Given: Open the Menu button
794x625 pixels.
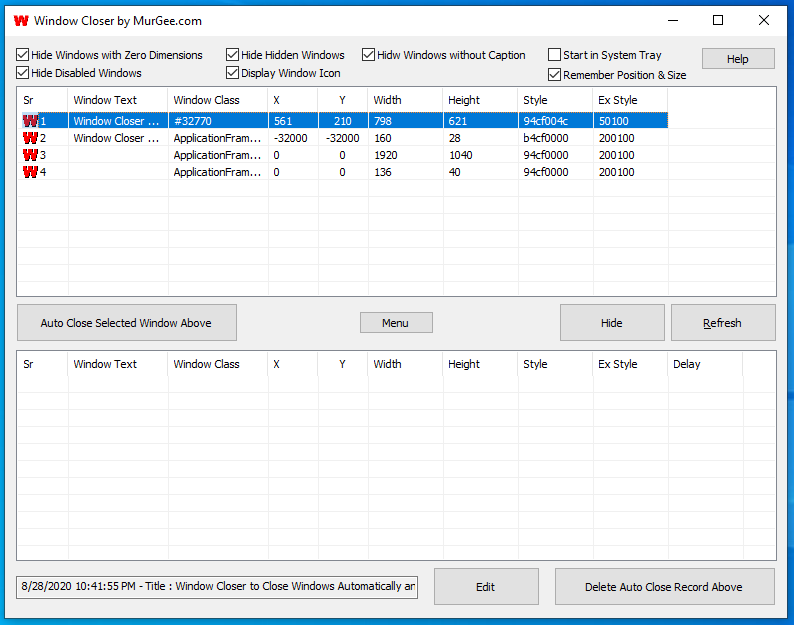Looking at the screenshot, I should [396, 323].
